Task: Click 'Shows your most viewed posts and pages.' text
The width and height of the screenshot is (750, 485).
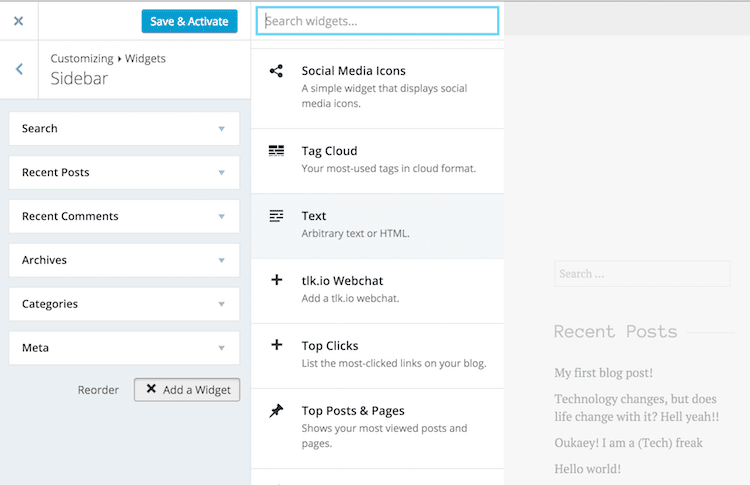Action: [384, 436]
